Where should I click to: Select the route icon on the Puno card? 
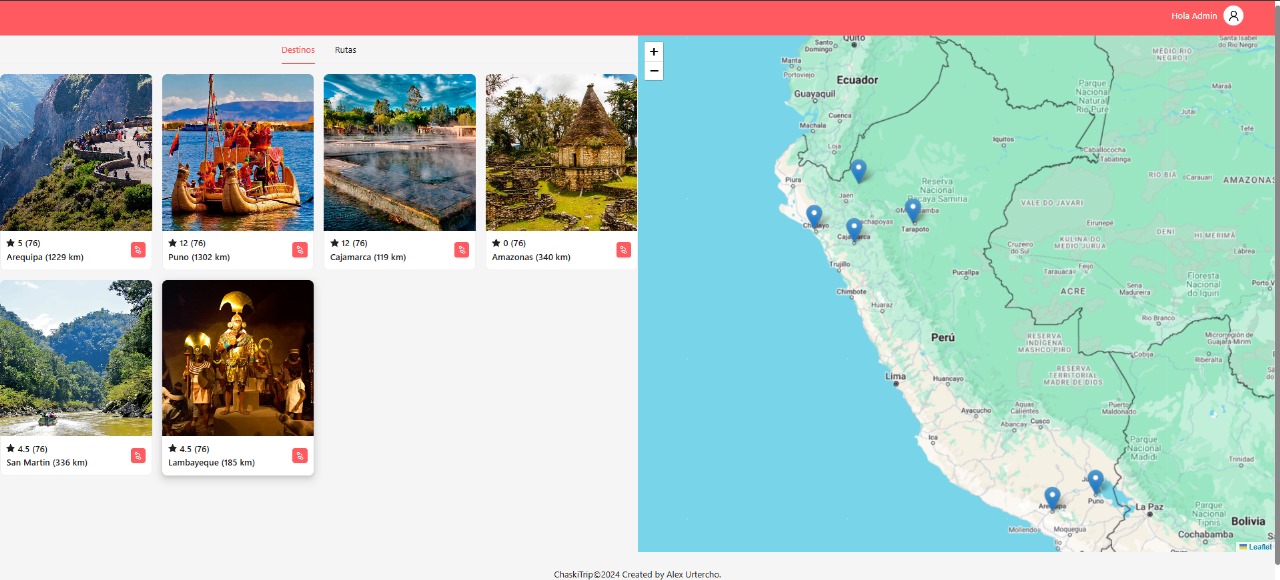coord(300,250)
